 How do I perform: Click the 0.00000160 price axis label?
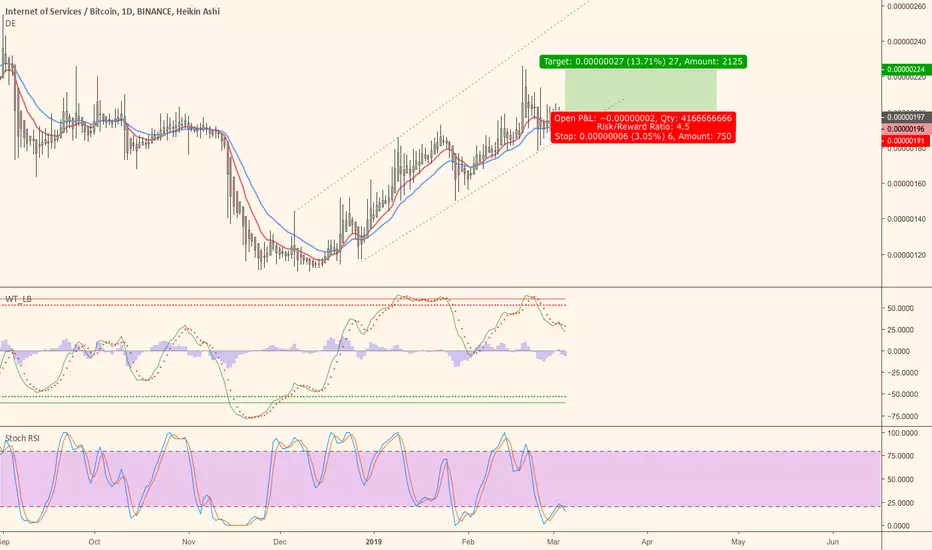(906, 184)
